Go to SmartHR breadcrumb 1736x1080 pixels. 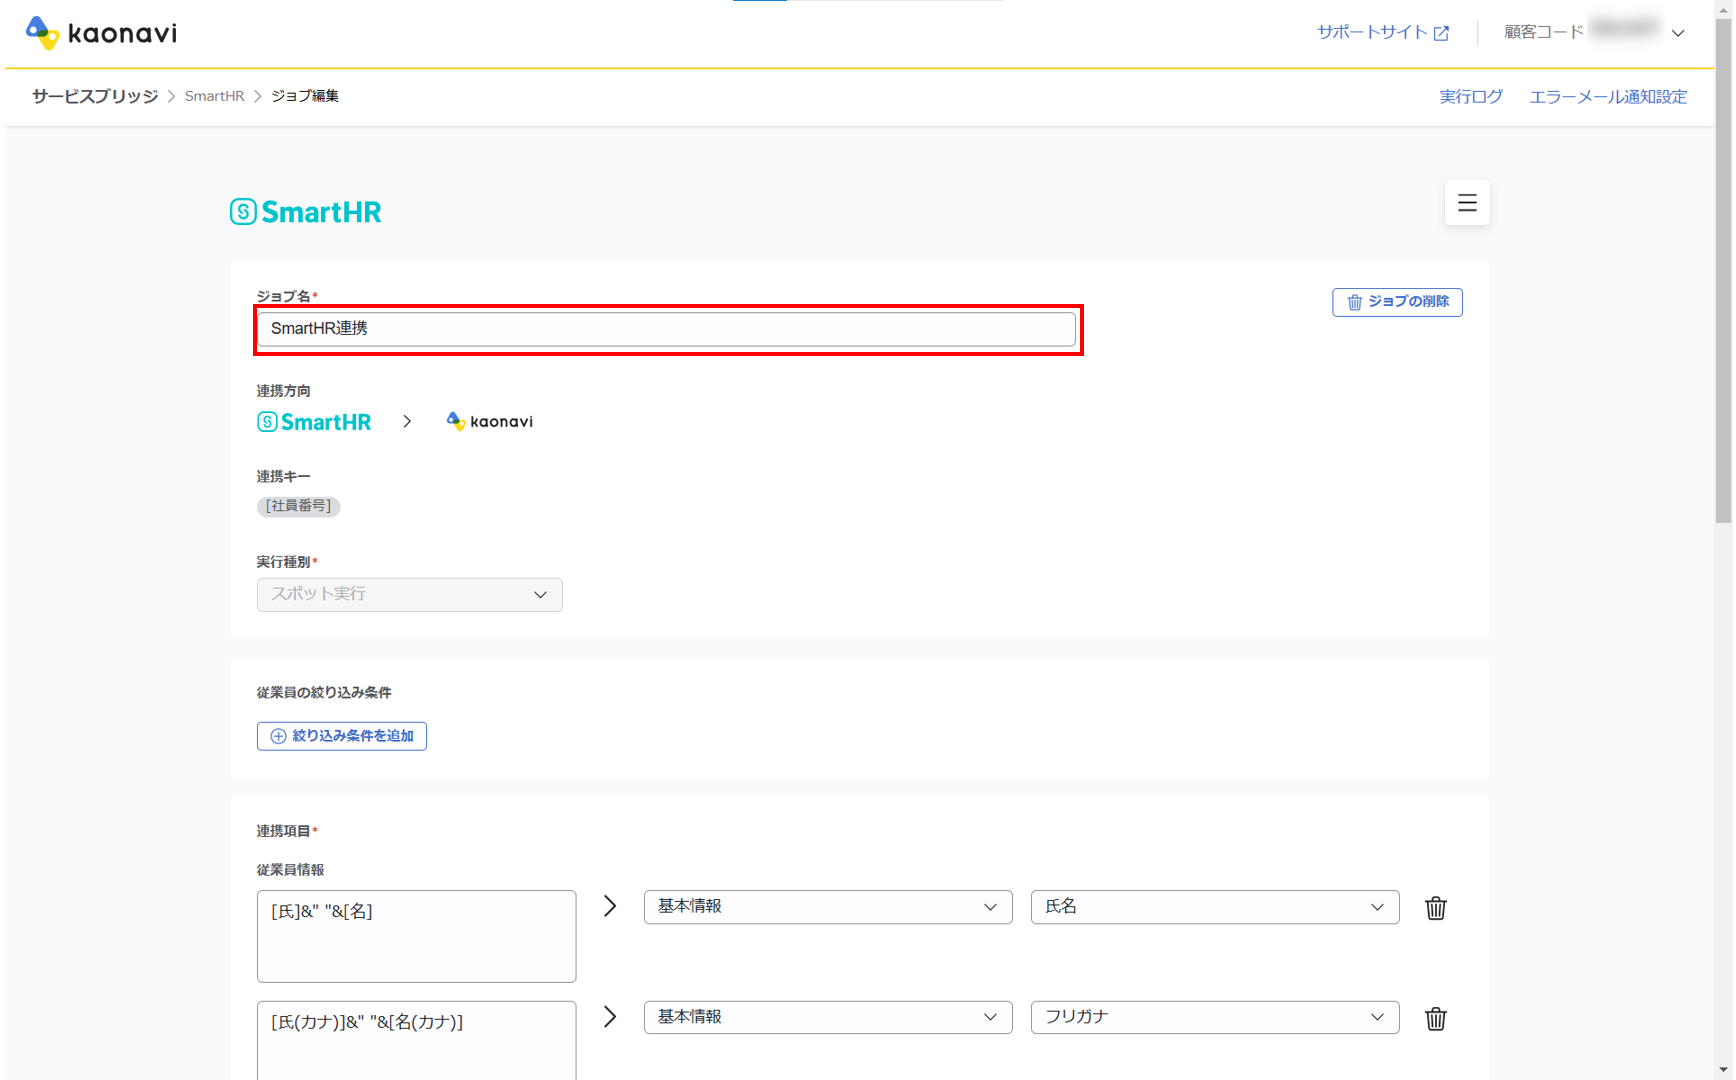[x=214, y=96]
